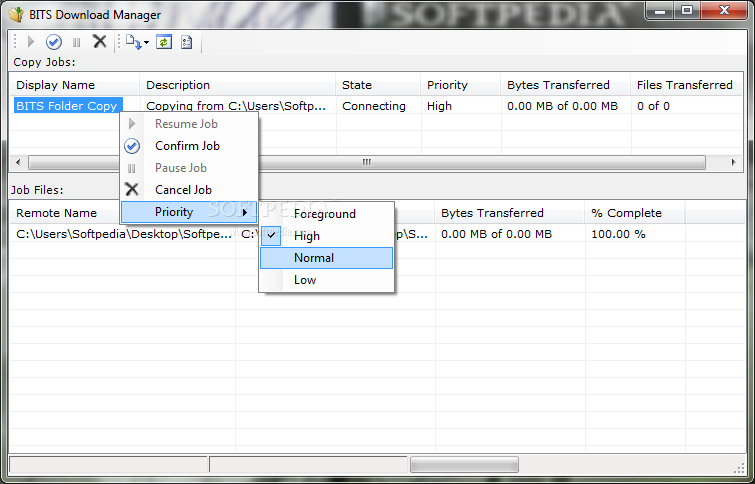Click Bytes Transferred header in Job Files
Screen dimensions: 755x484
(510, 213)
